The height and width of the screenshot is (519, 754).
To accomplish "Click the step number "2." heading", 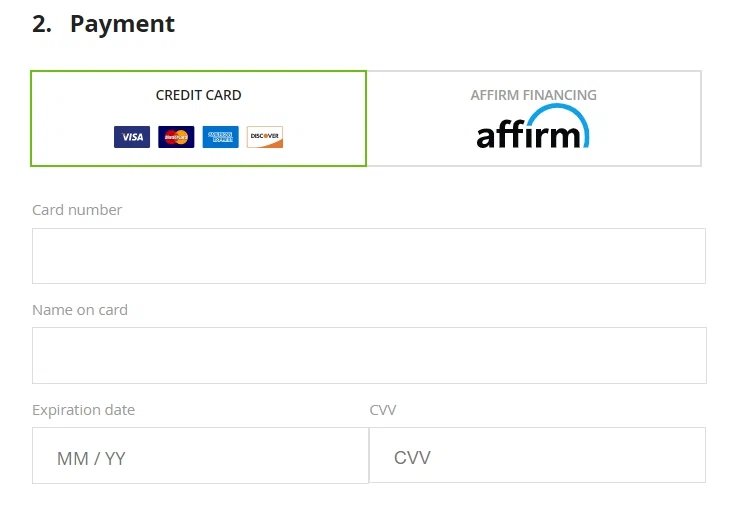I will coord(42,24).
